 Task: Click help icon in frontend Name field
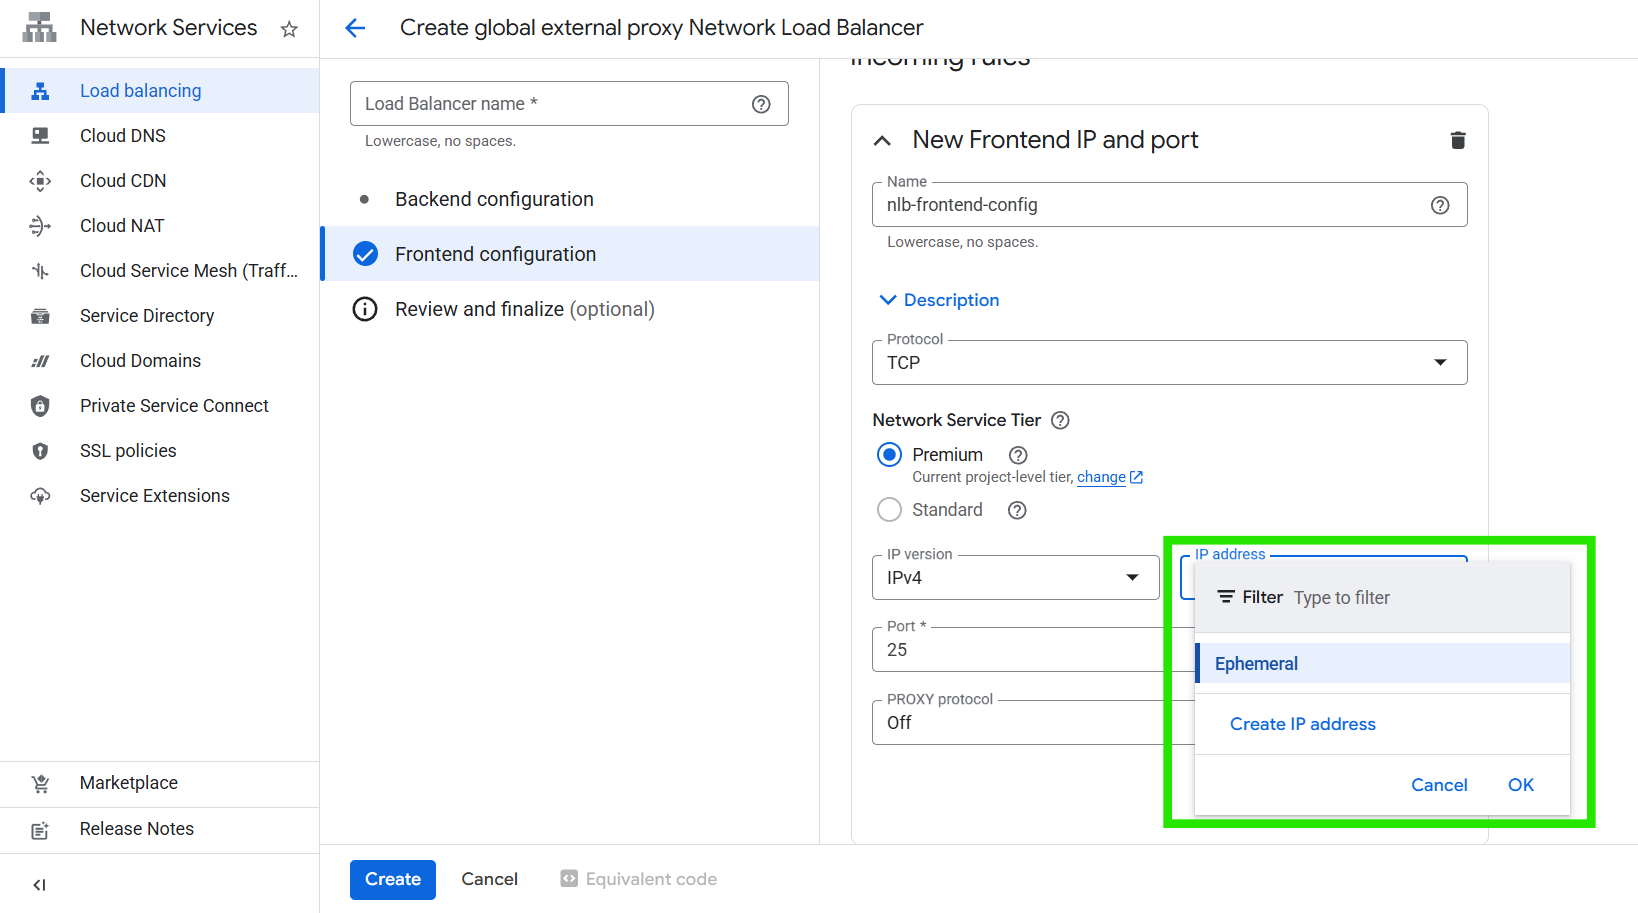[1439, 205]
